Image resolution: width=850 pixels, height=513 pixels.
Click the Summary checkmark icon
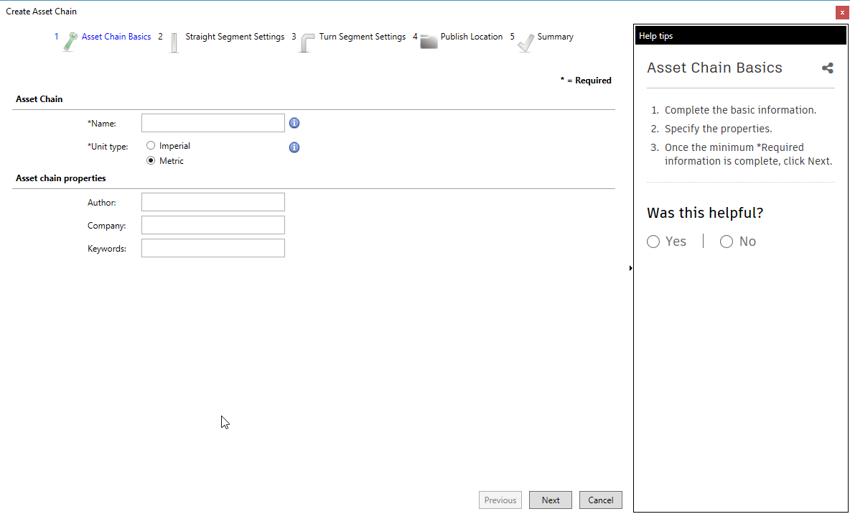(x=525, y=42)
